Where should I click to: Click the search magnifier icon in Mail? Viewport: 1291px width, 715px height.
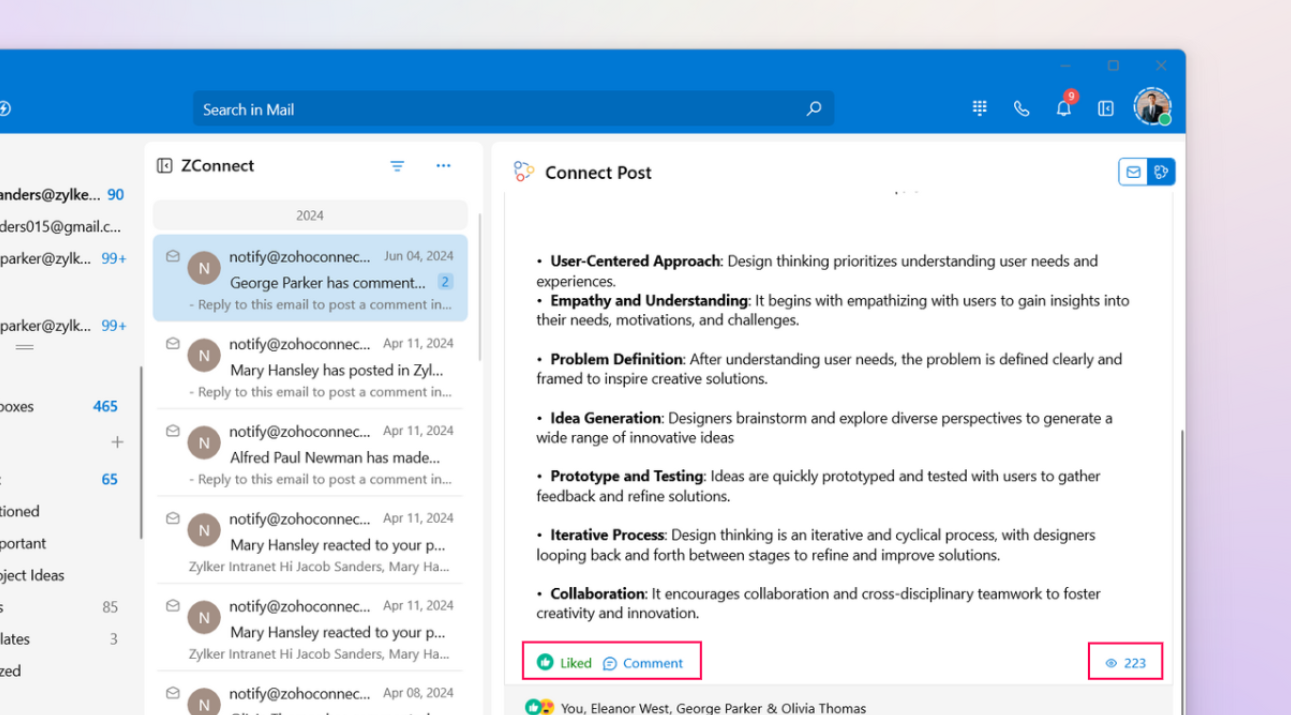tap(814, 109)
